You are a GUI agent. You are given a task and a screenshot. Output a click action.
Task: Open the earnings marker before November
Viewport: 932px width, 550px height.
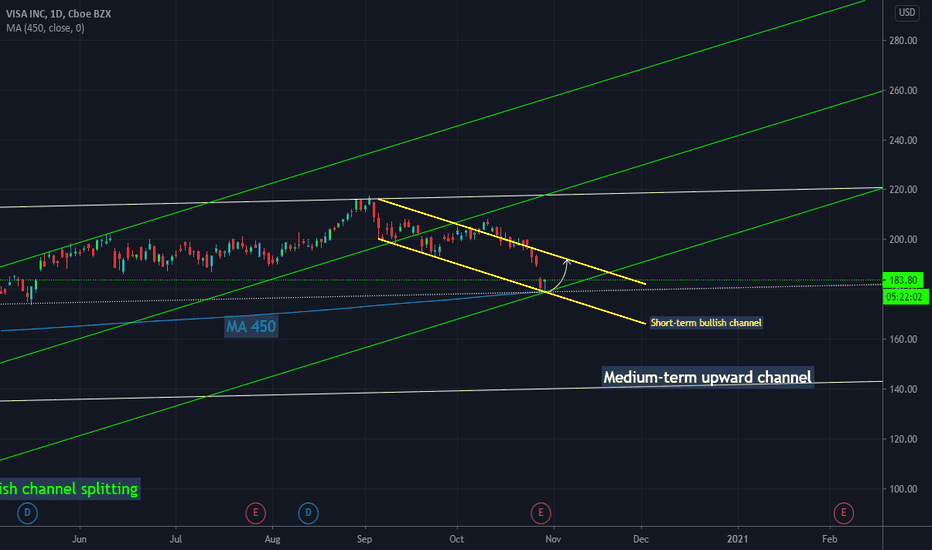[x=540, y=513]
